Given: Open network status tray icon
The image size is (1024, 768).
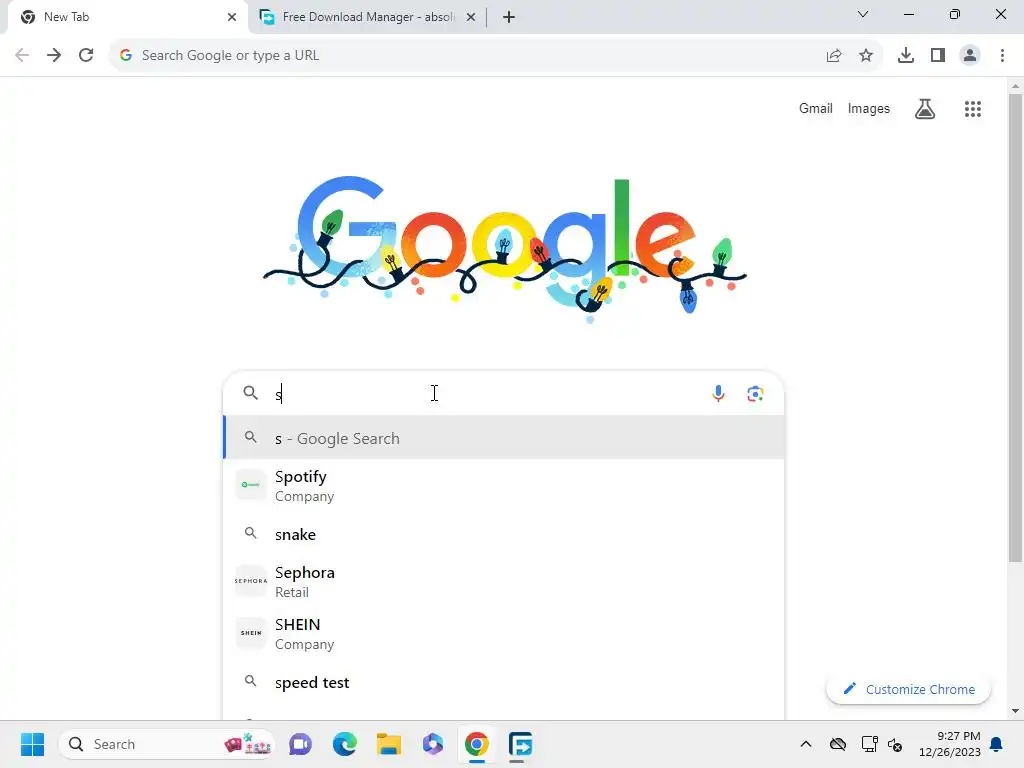Looking at the screenshot, I should (869, 744).
